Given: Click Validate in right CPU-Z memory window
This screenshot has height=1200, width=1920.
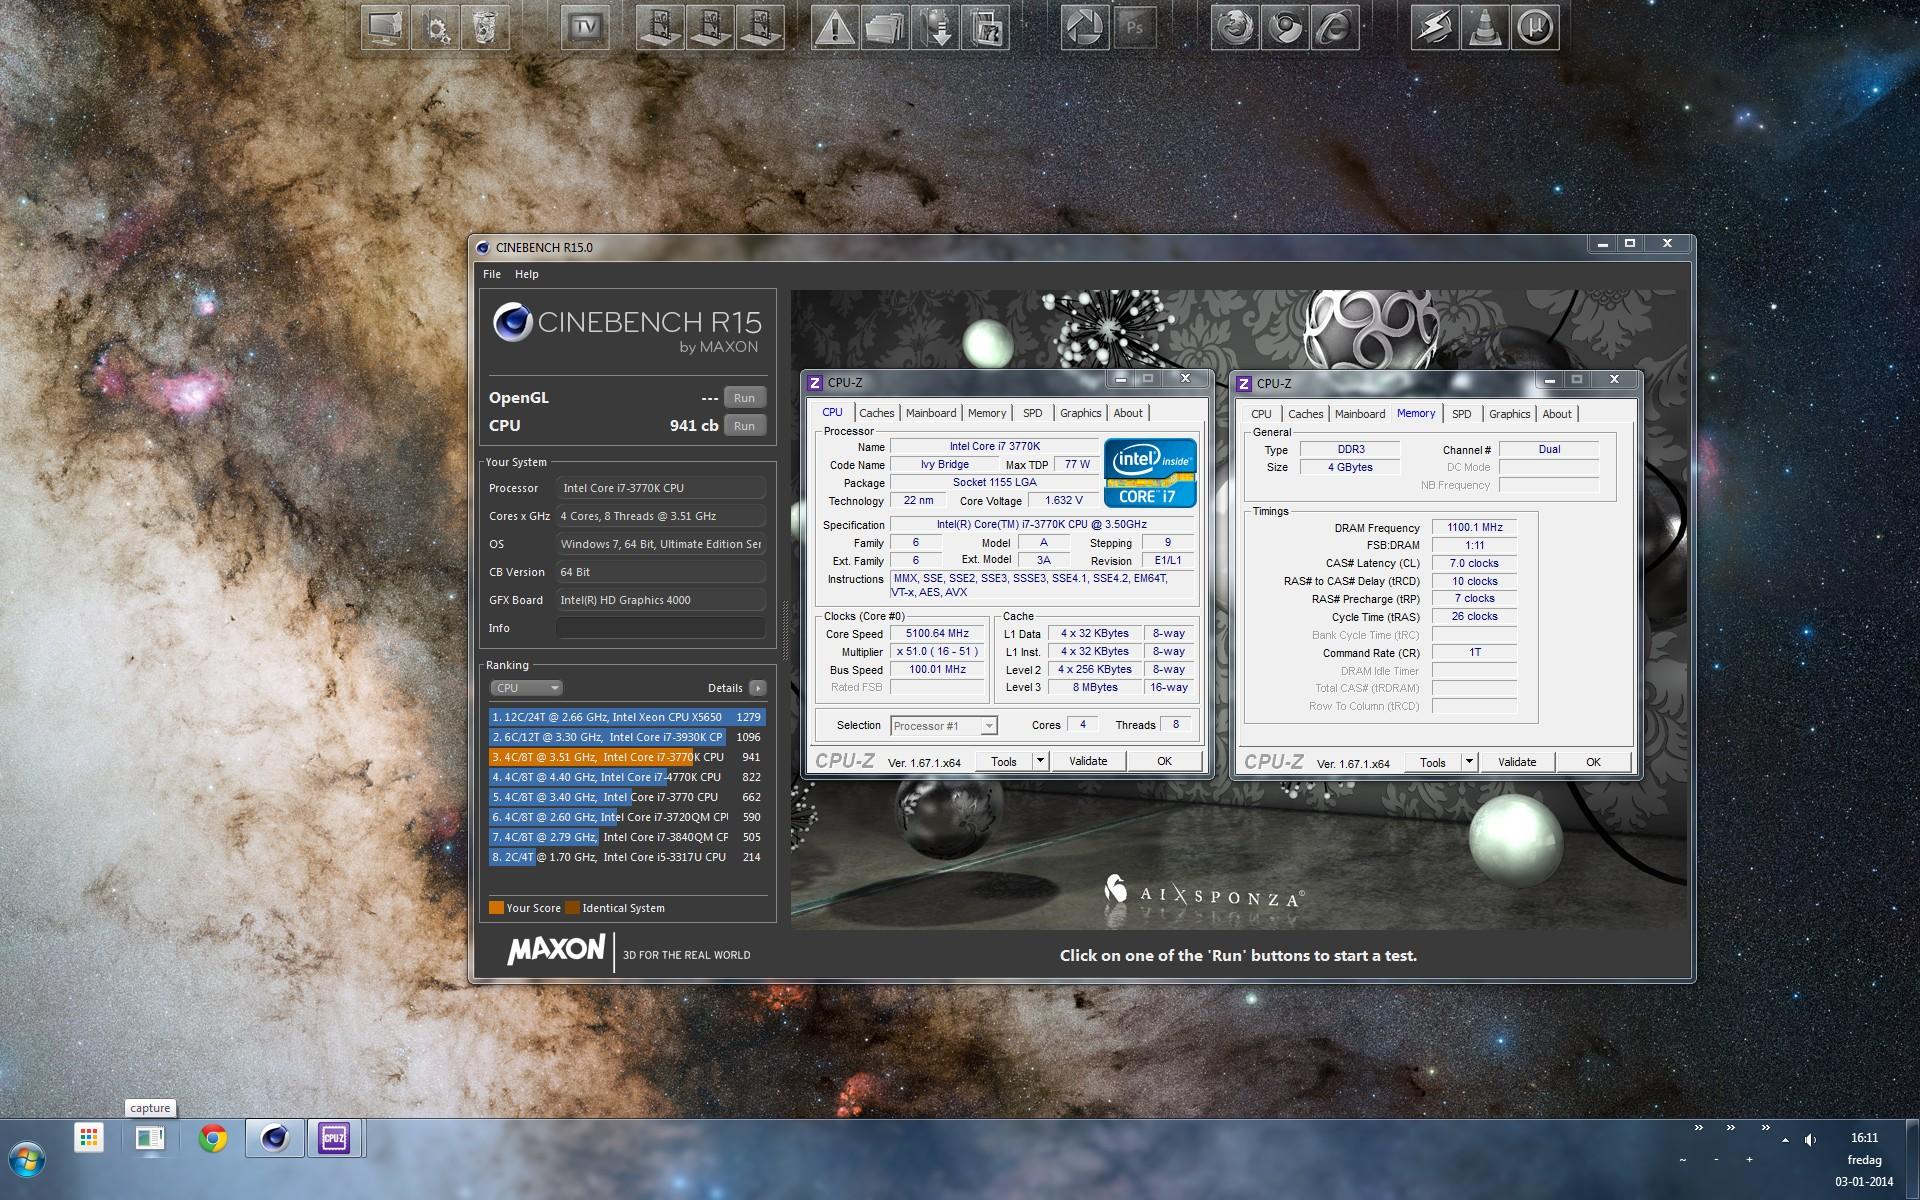Looking at the screenshot, I should [x=1517, y=762].
